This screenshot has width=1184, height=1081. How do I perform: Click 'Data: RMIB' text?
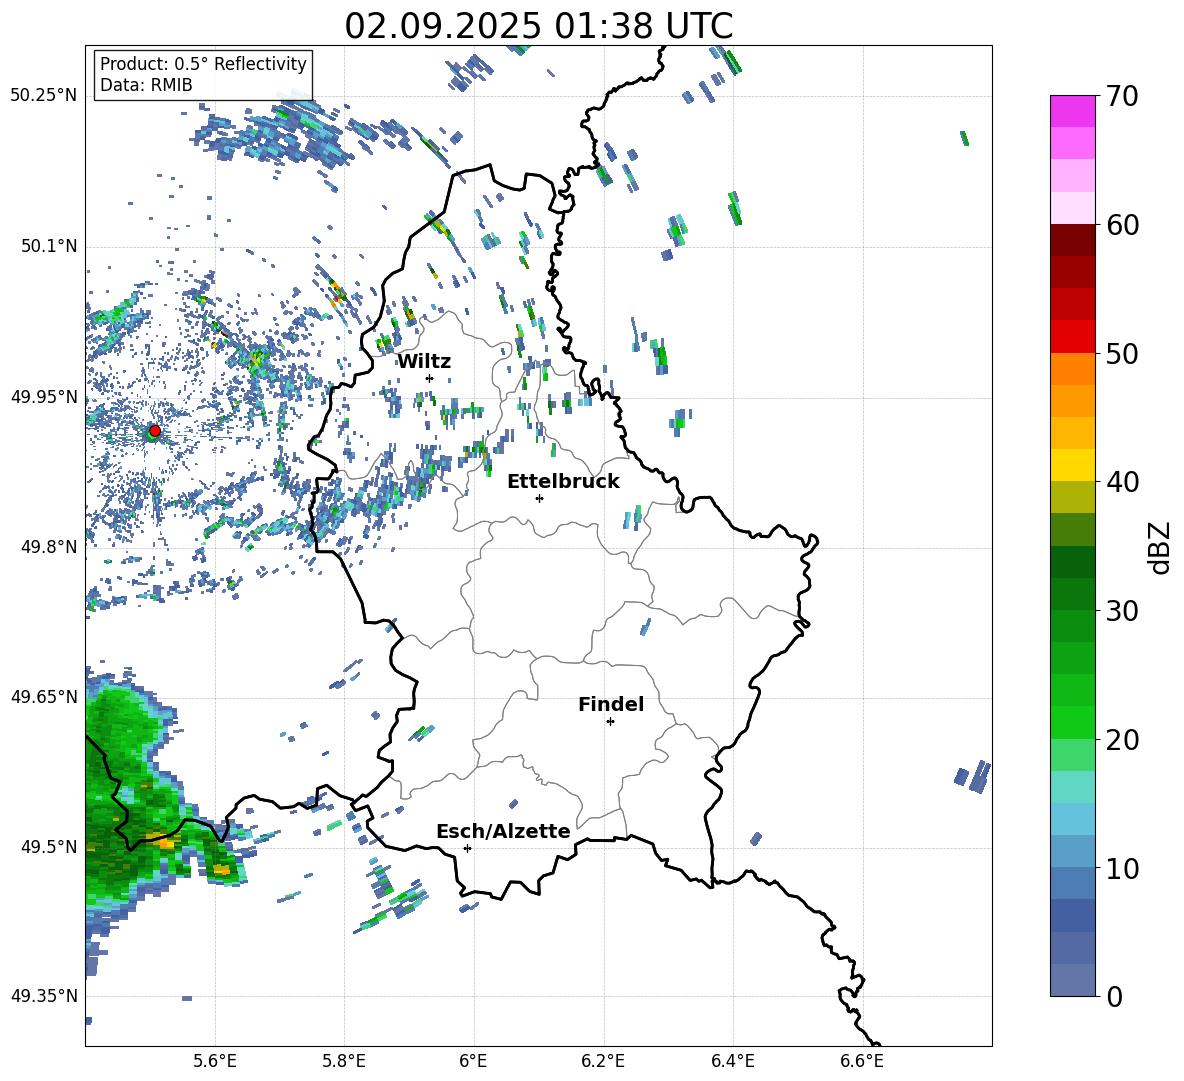(146, 85)
